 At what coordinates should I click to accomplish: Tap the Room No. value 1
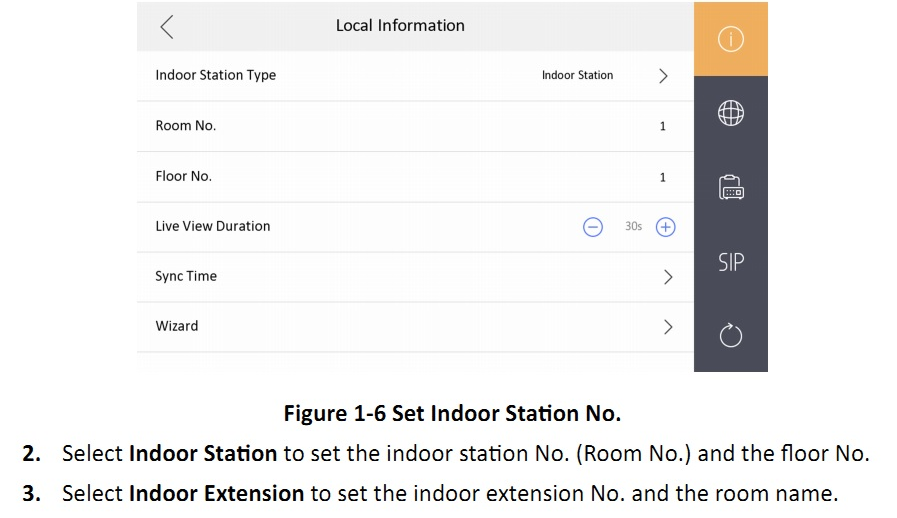coord(662,126)
